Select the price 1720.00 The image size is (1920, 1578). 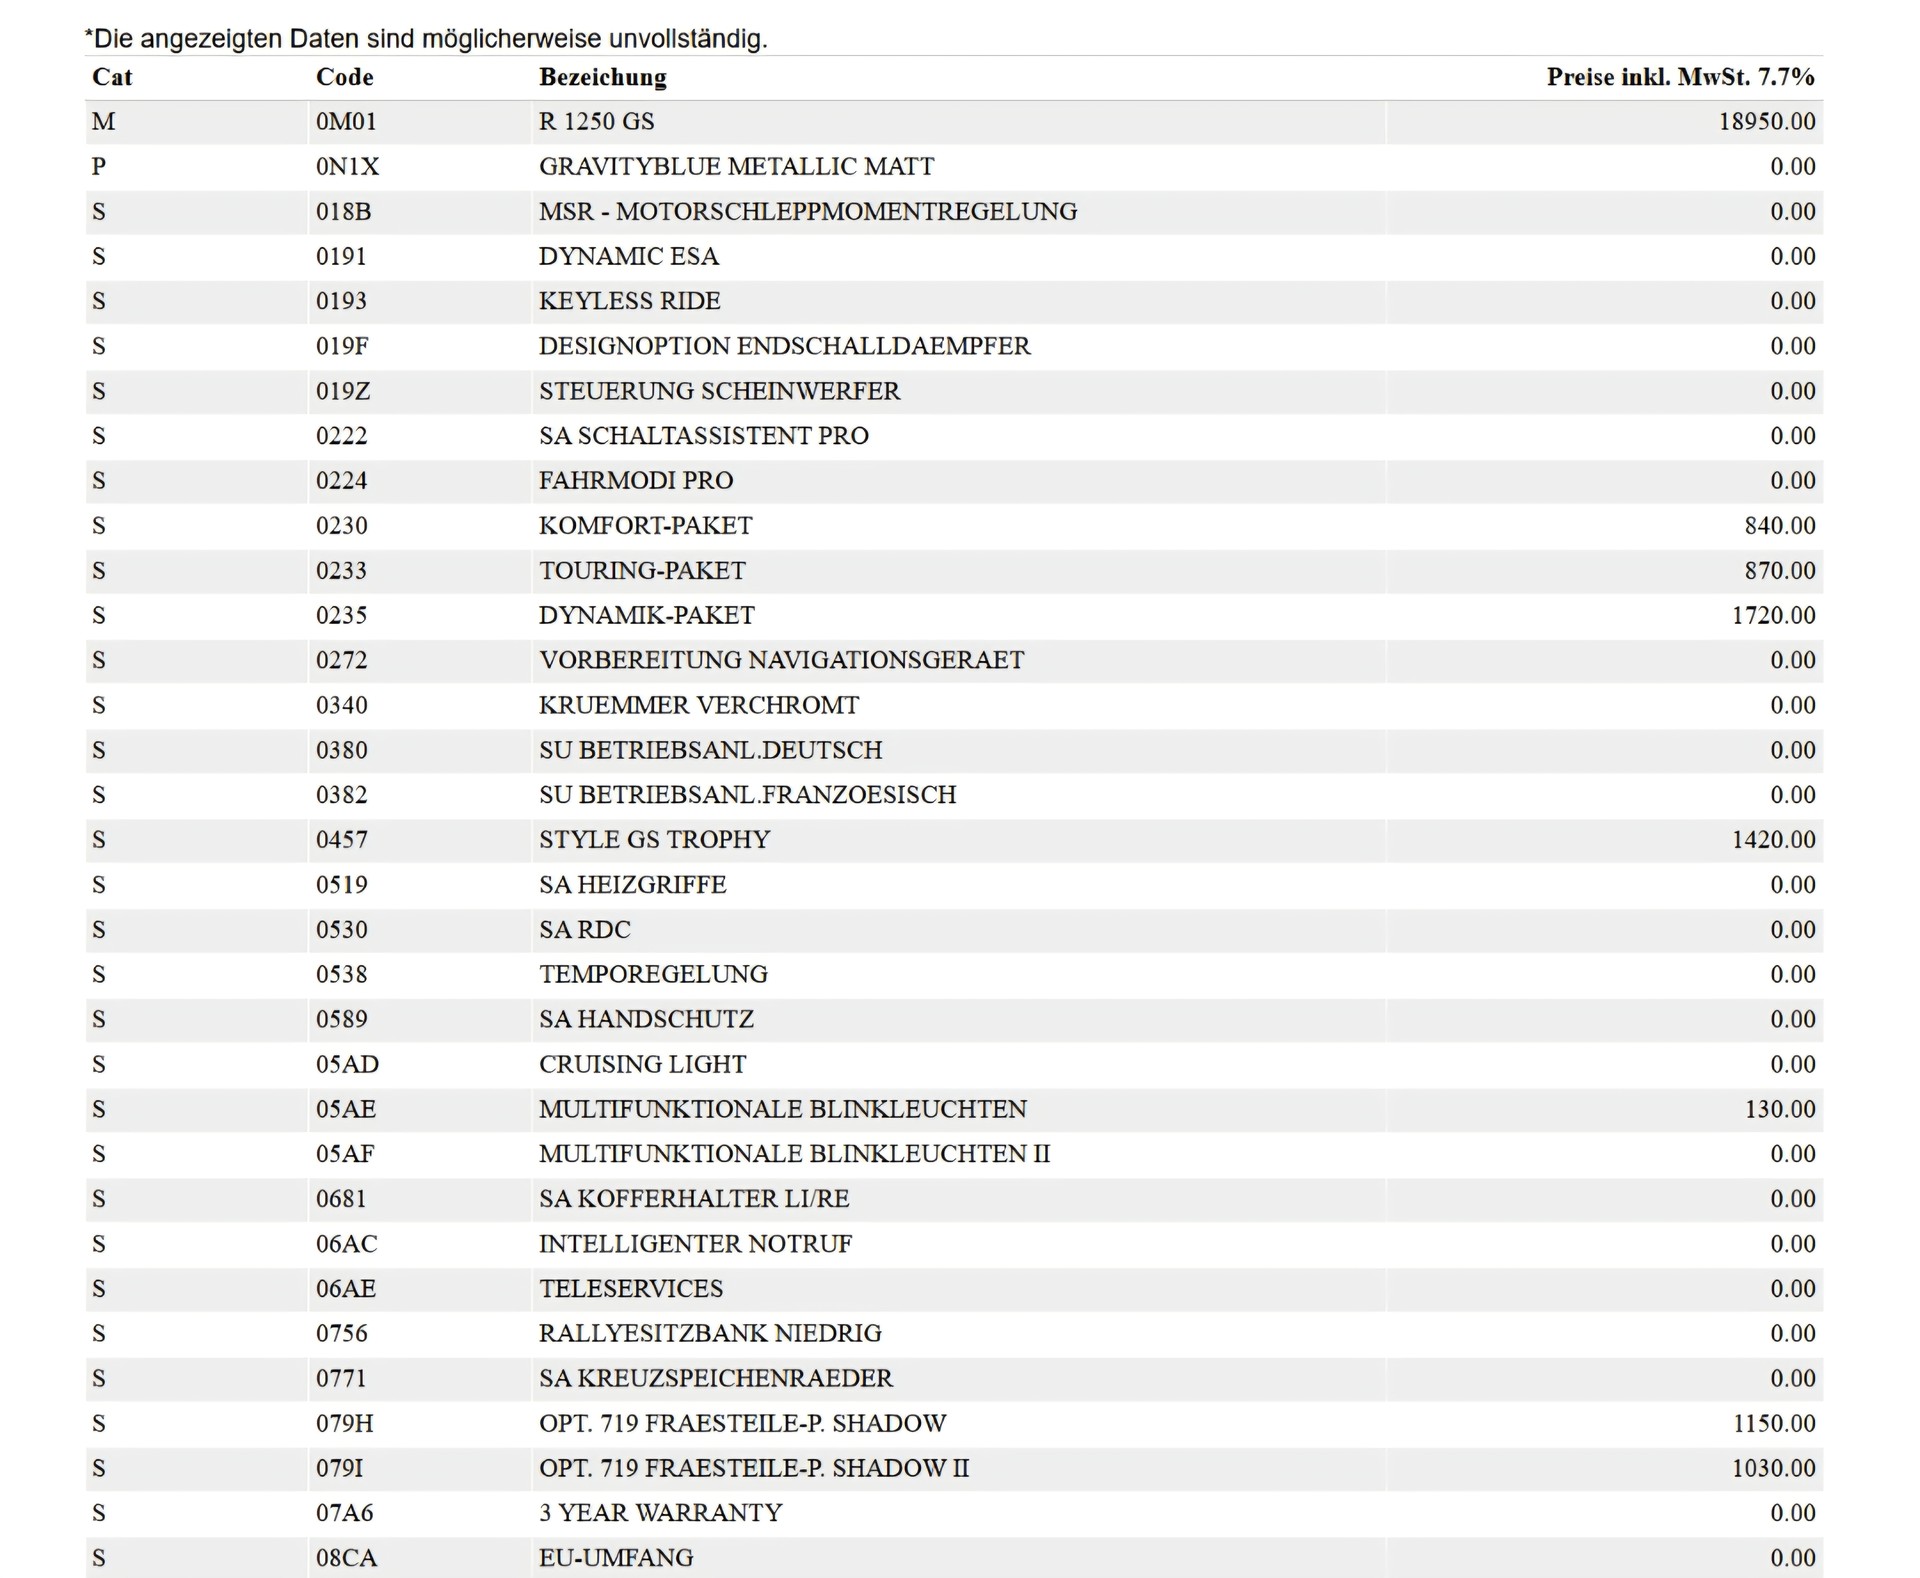1774,615
